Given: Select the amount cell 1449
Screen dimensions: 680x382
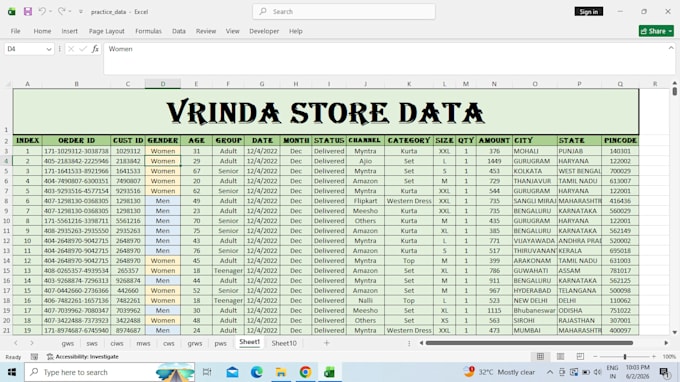Looking at the screenshot, I should point(494,161).
